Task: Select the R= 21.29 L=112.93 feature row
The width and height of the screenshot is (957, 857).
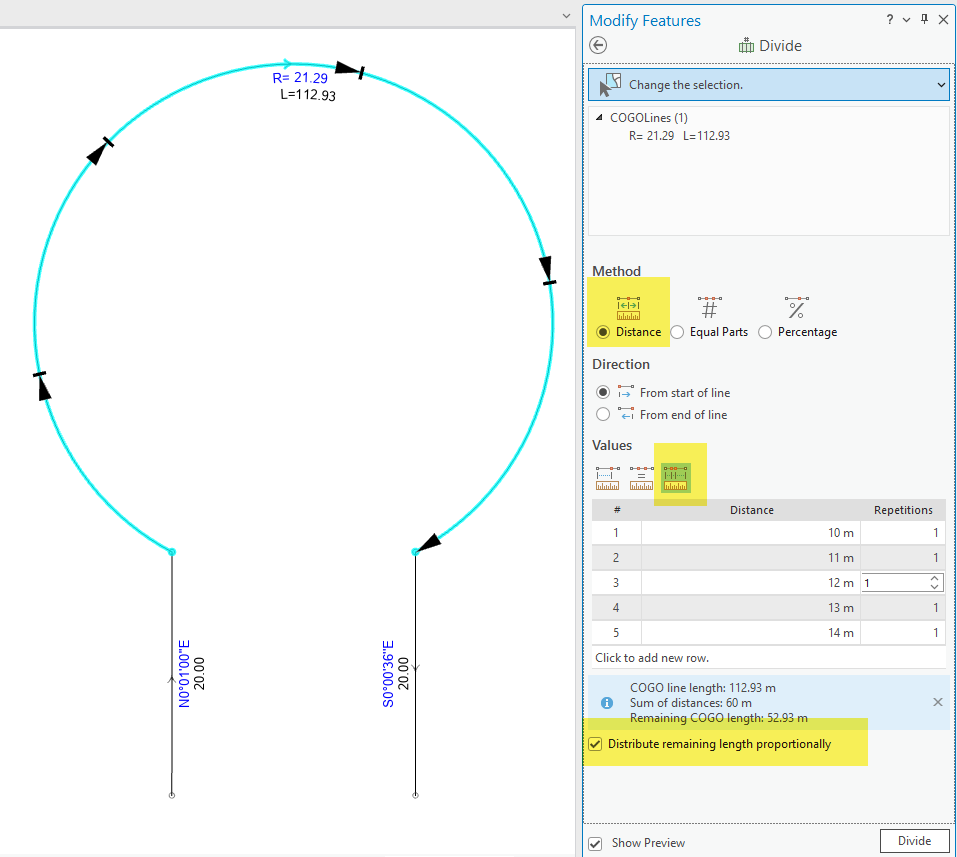Action: click(x=679, y=136)
